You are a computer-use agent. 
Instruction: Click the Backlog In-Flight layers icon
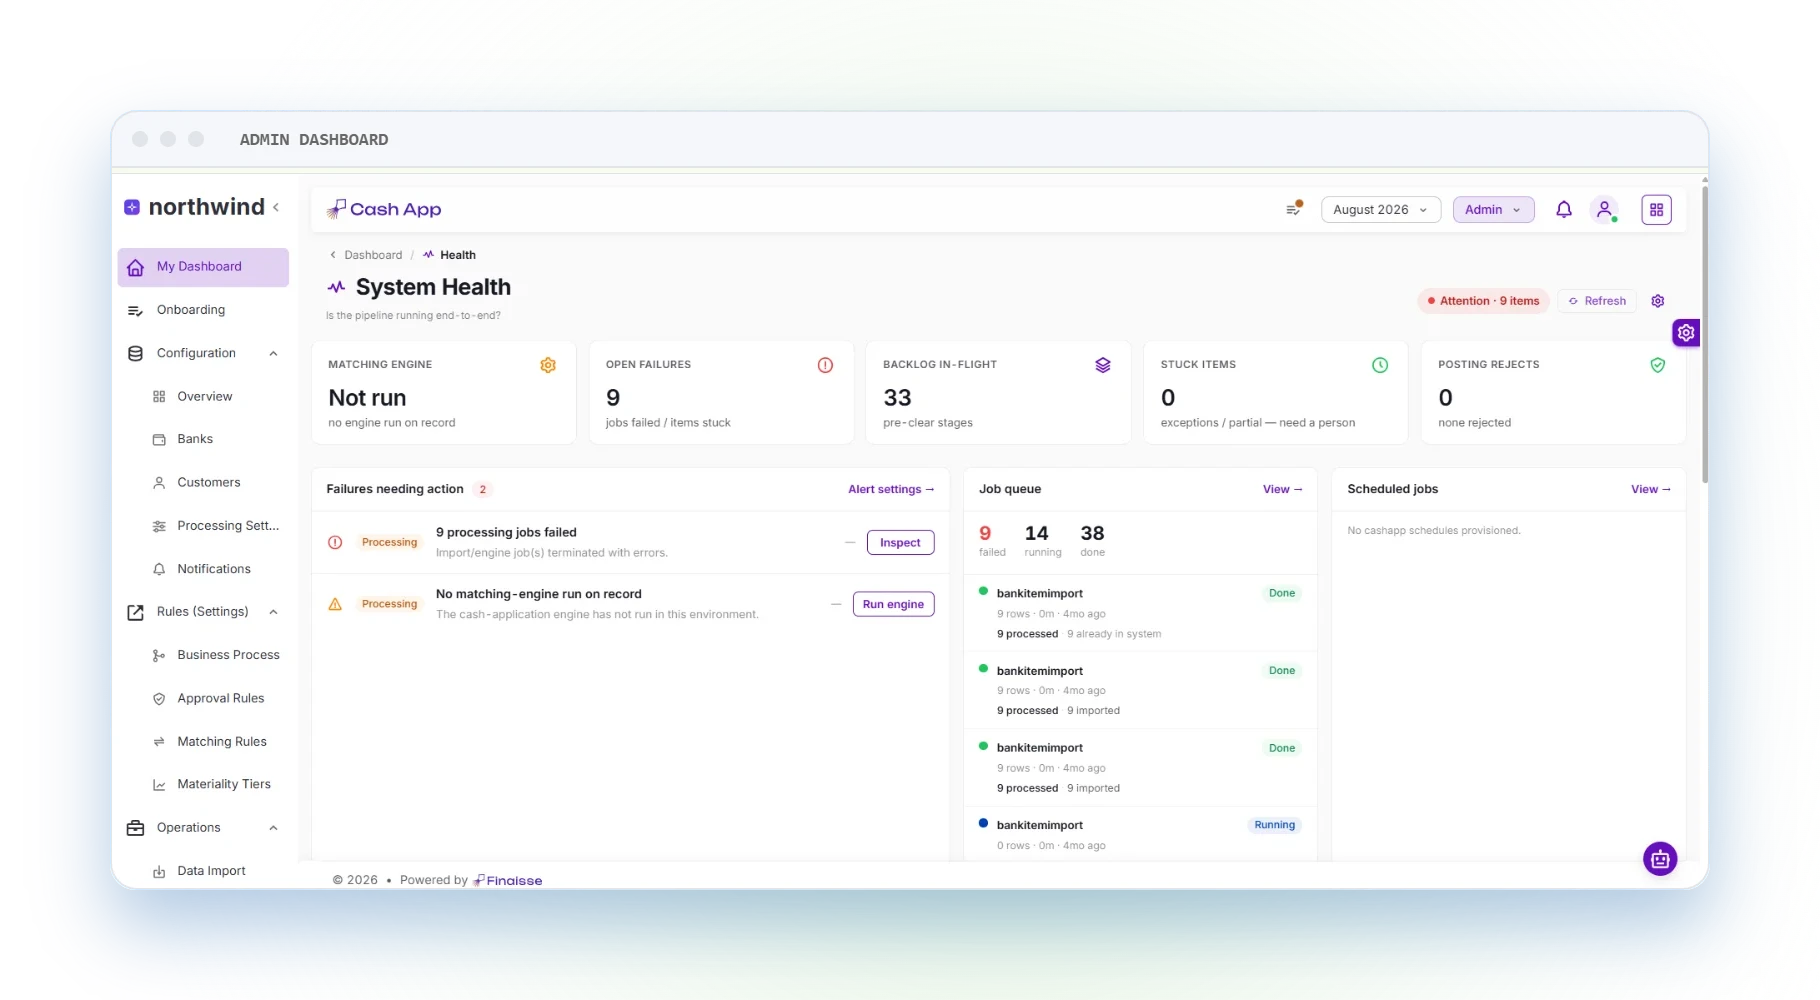tap(1103, 365)
